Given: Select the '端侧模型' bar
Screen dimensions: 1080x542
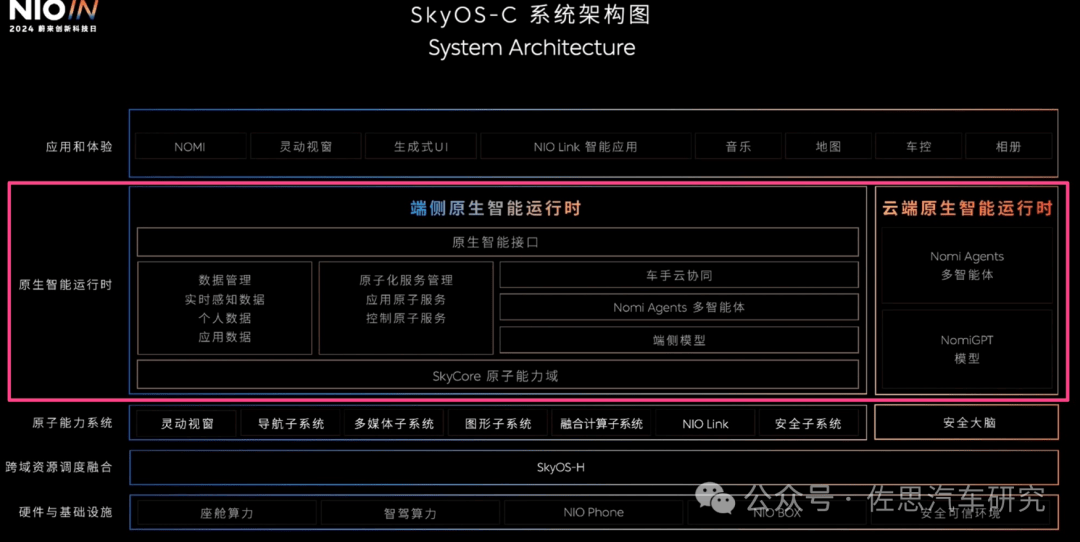Looking at the screenshot, I should 679,340.
